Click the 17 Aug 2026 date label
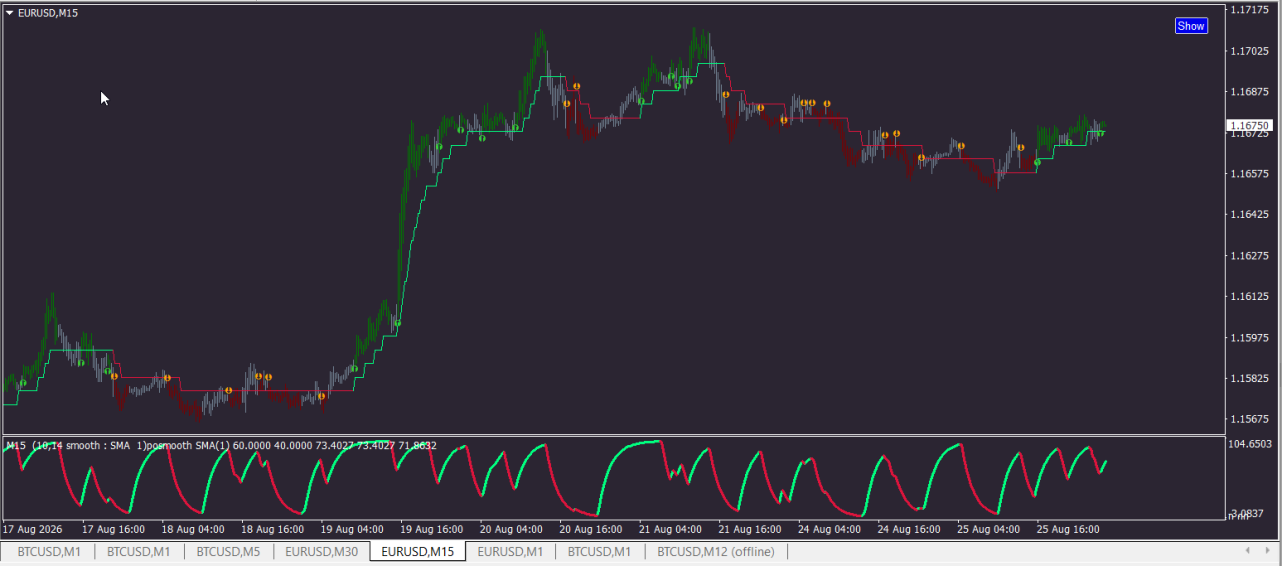1282x566 pixels. click(33, 529)
